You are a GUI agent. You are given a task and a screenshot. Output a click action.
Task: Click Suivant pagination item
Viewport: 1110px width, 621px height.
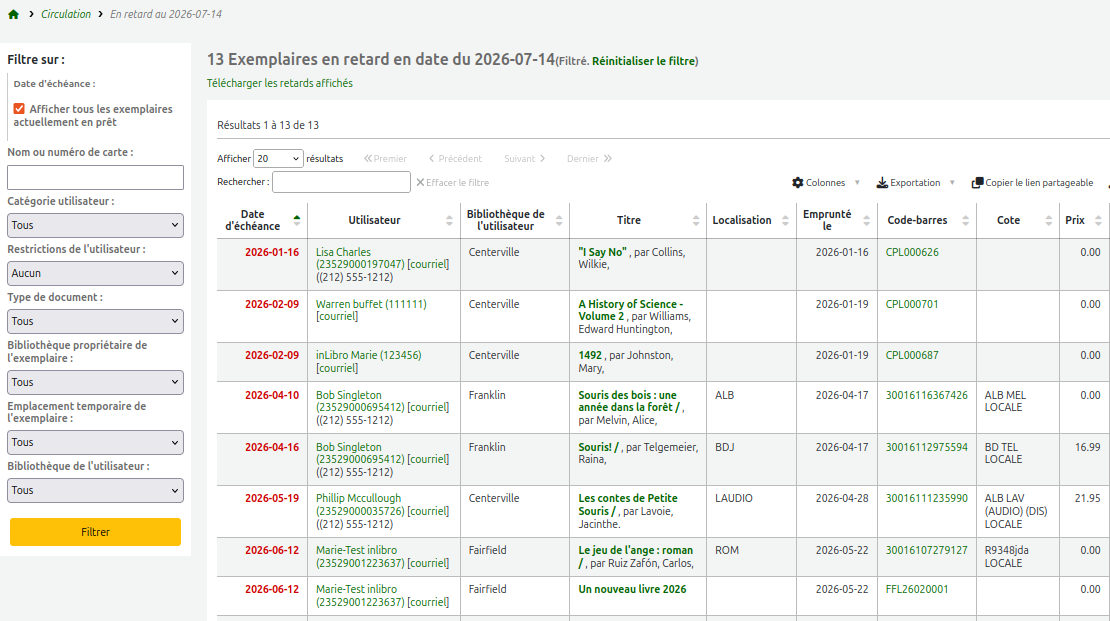pyautogui.click(x=525, y=159)
